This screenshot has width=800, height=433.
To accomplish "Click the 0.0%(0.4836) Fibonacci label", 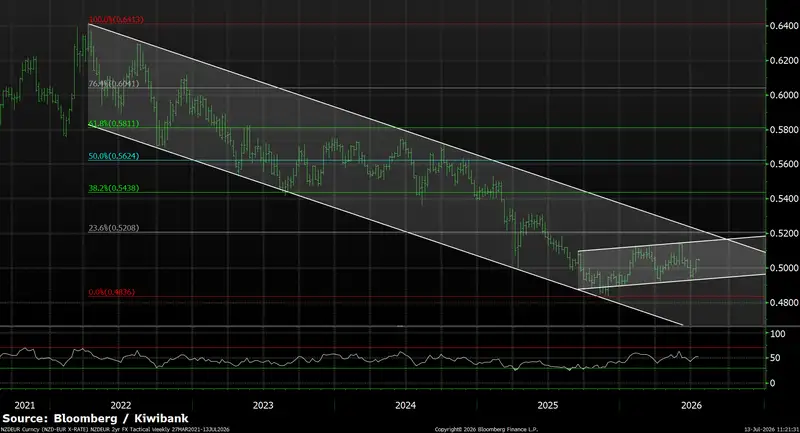I will pyautogui.click(x=111, y=292).
